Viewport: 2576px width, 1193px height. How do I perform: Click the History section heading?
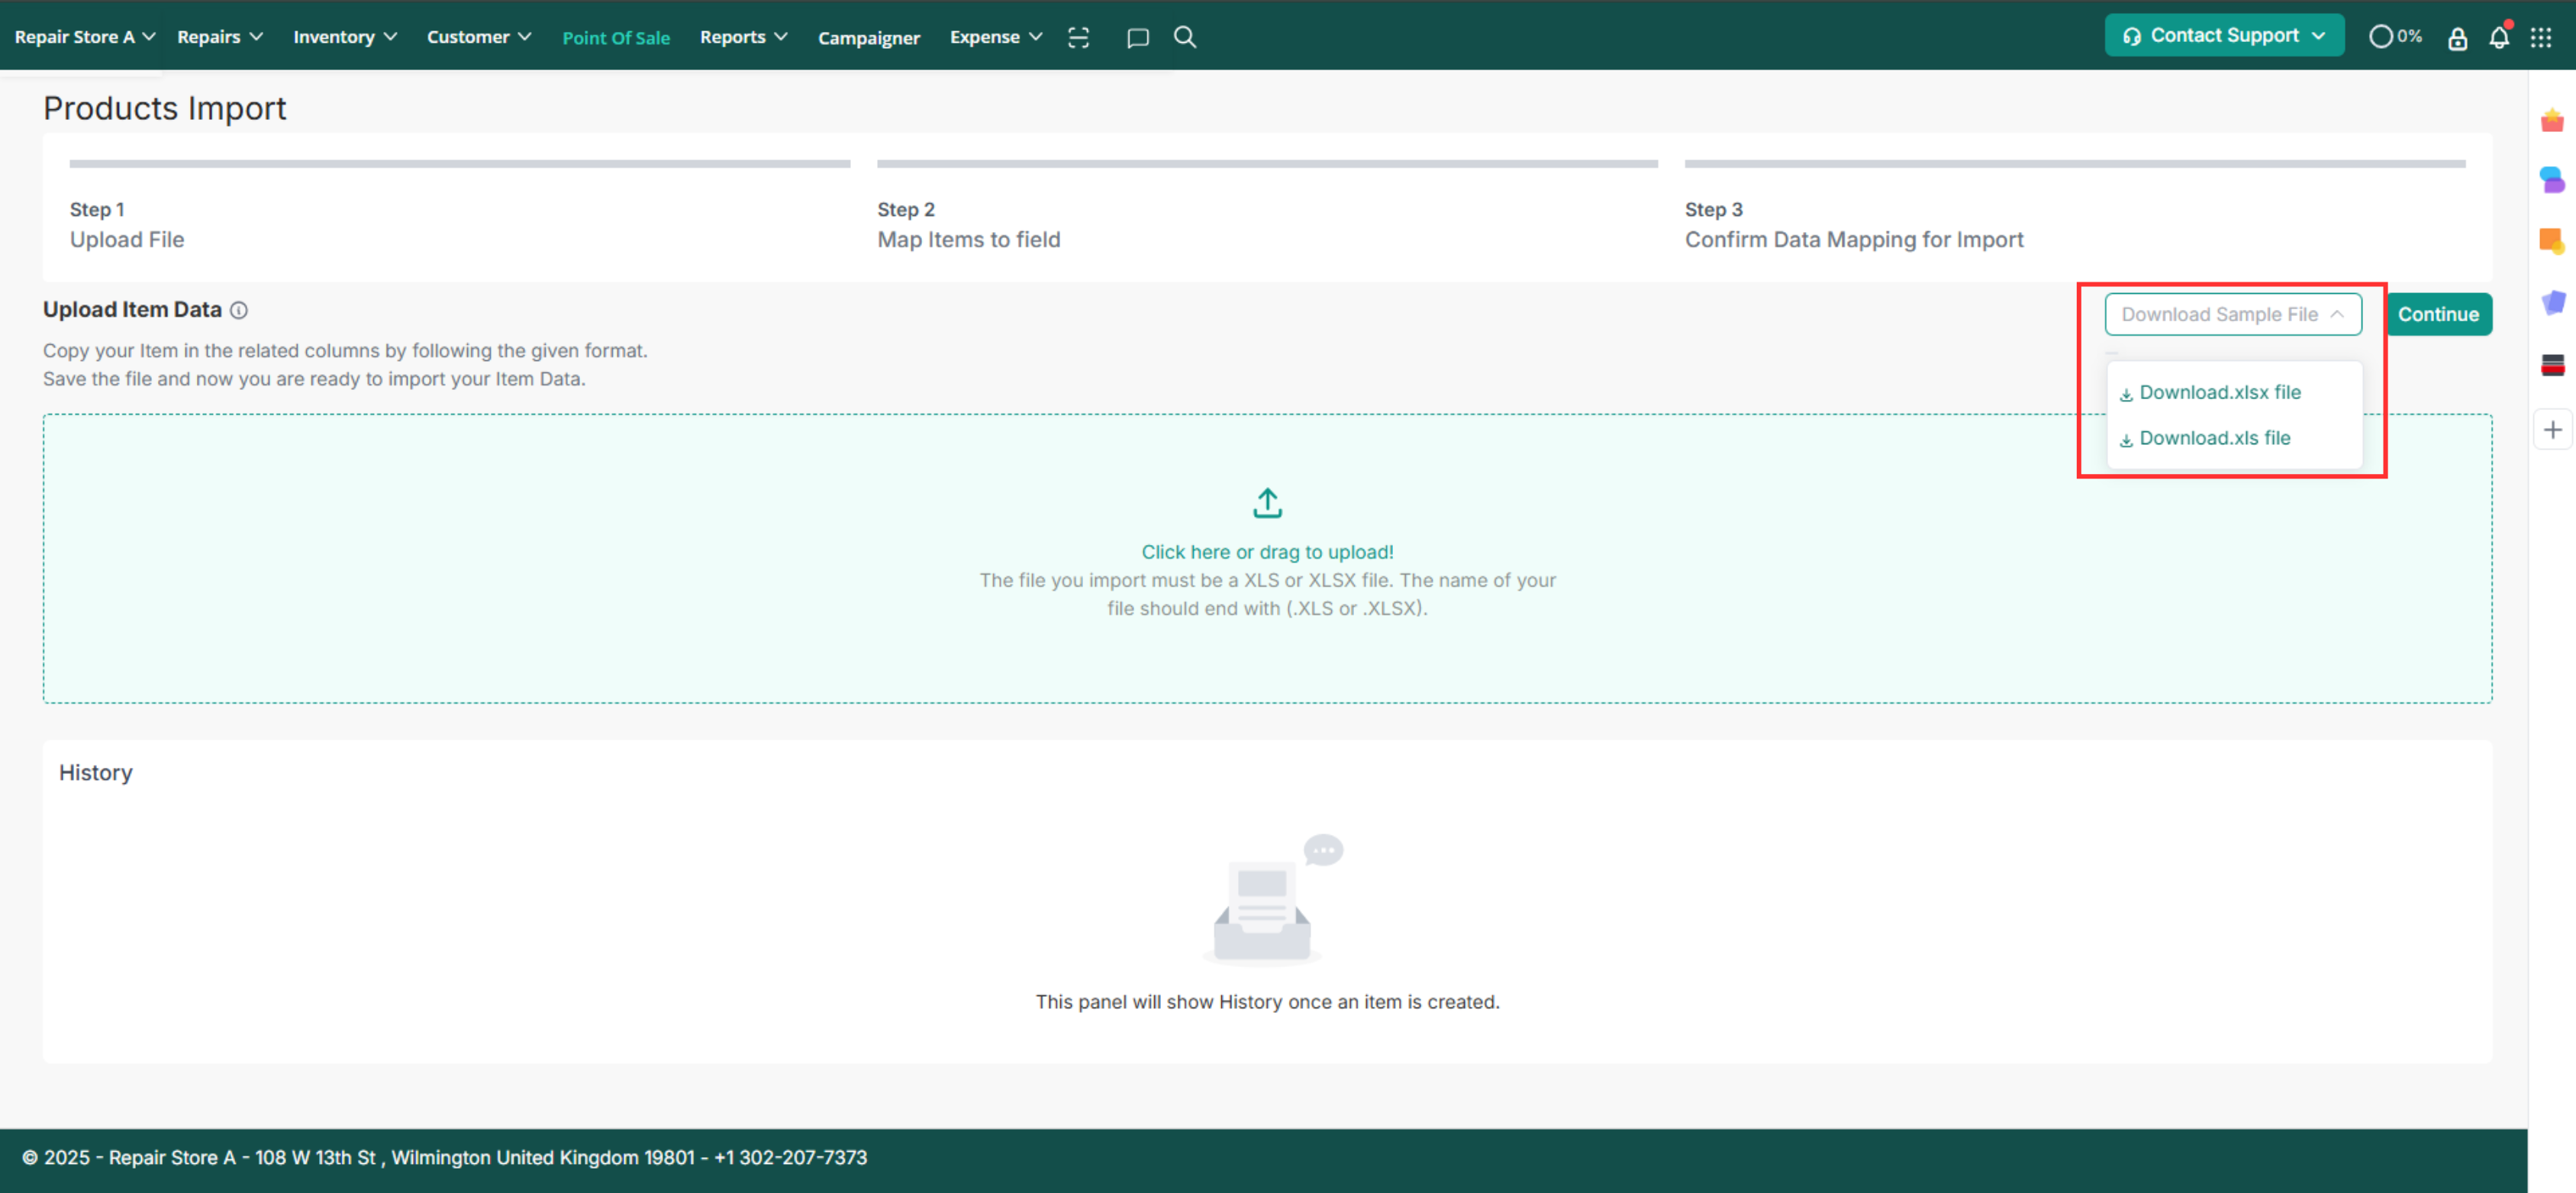[95, 773]
